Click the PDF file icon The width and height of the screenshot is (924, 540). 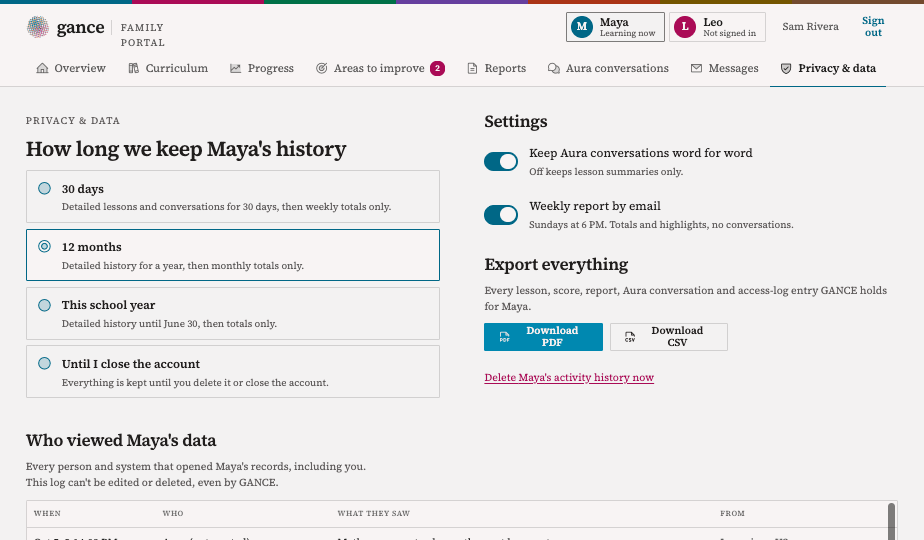point(504,337)
